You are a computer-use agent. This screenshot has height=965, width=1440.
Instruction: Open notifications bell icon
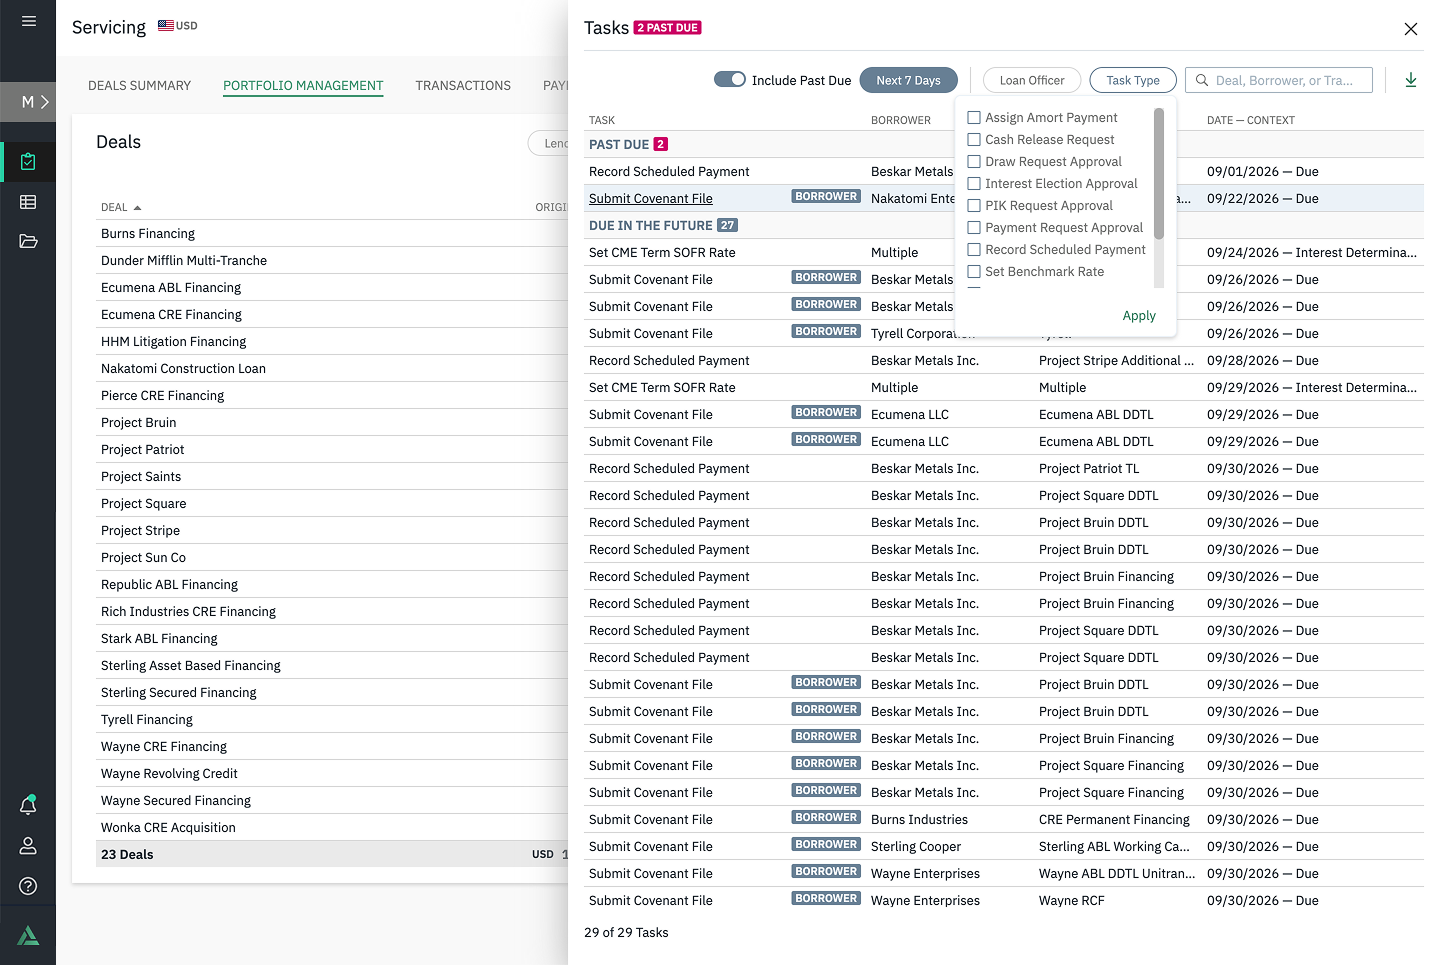click(x=28, y=805)
